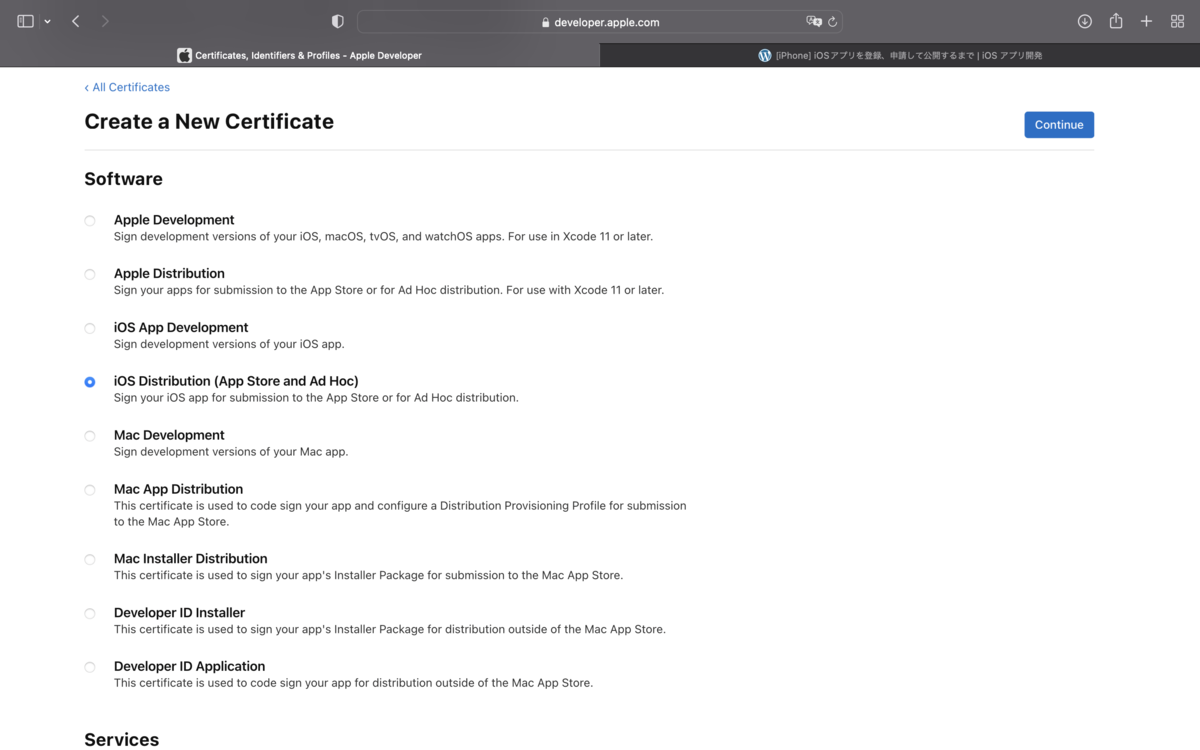The width and height of the screenshot is (1200, 750).
Task: Switch to the iOS アプリ開発 WordPress tab
Action: pos(900,55)
